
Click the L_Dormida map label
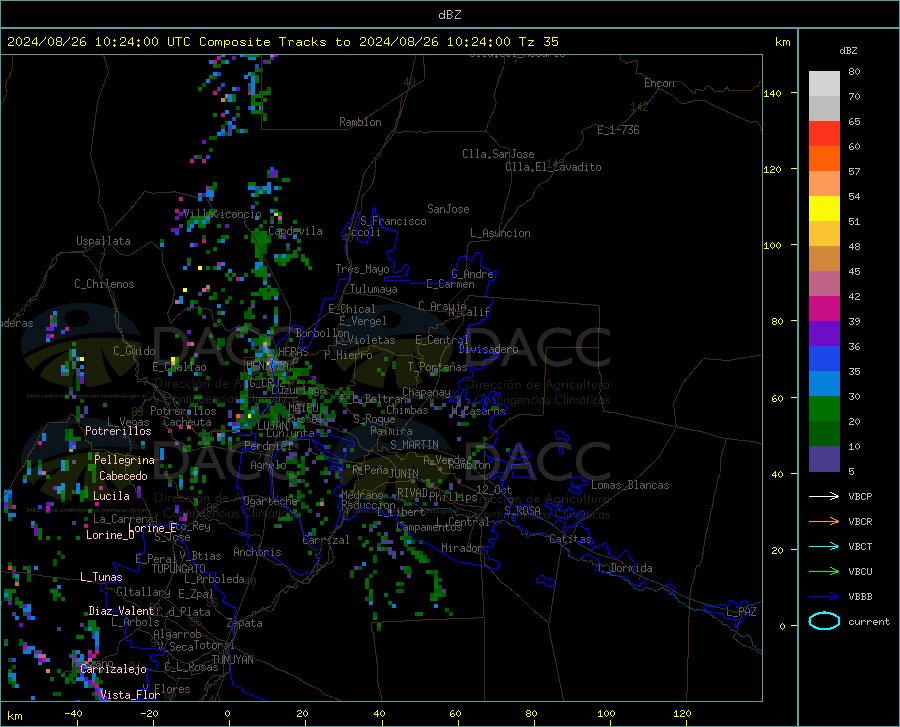click(624, 568)
